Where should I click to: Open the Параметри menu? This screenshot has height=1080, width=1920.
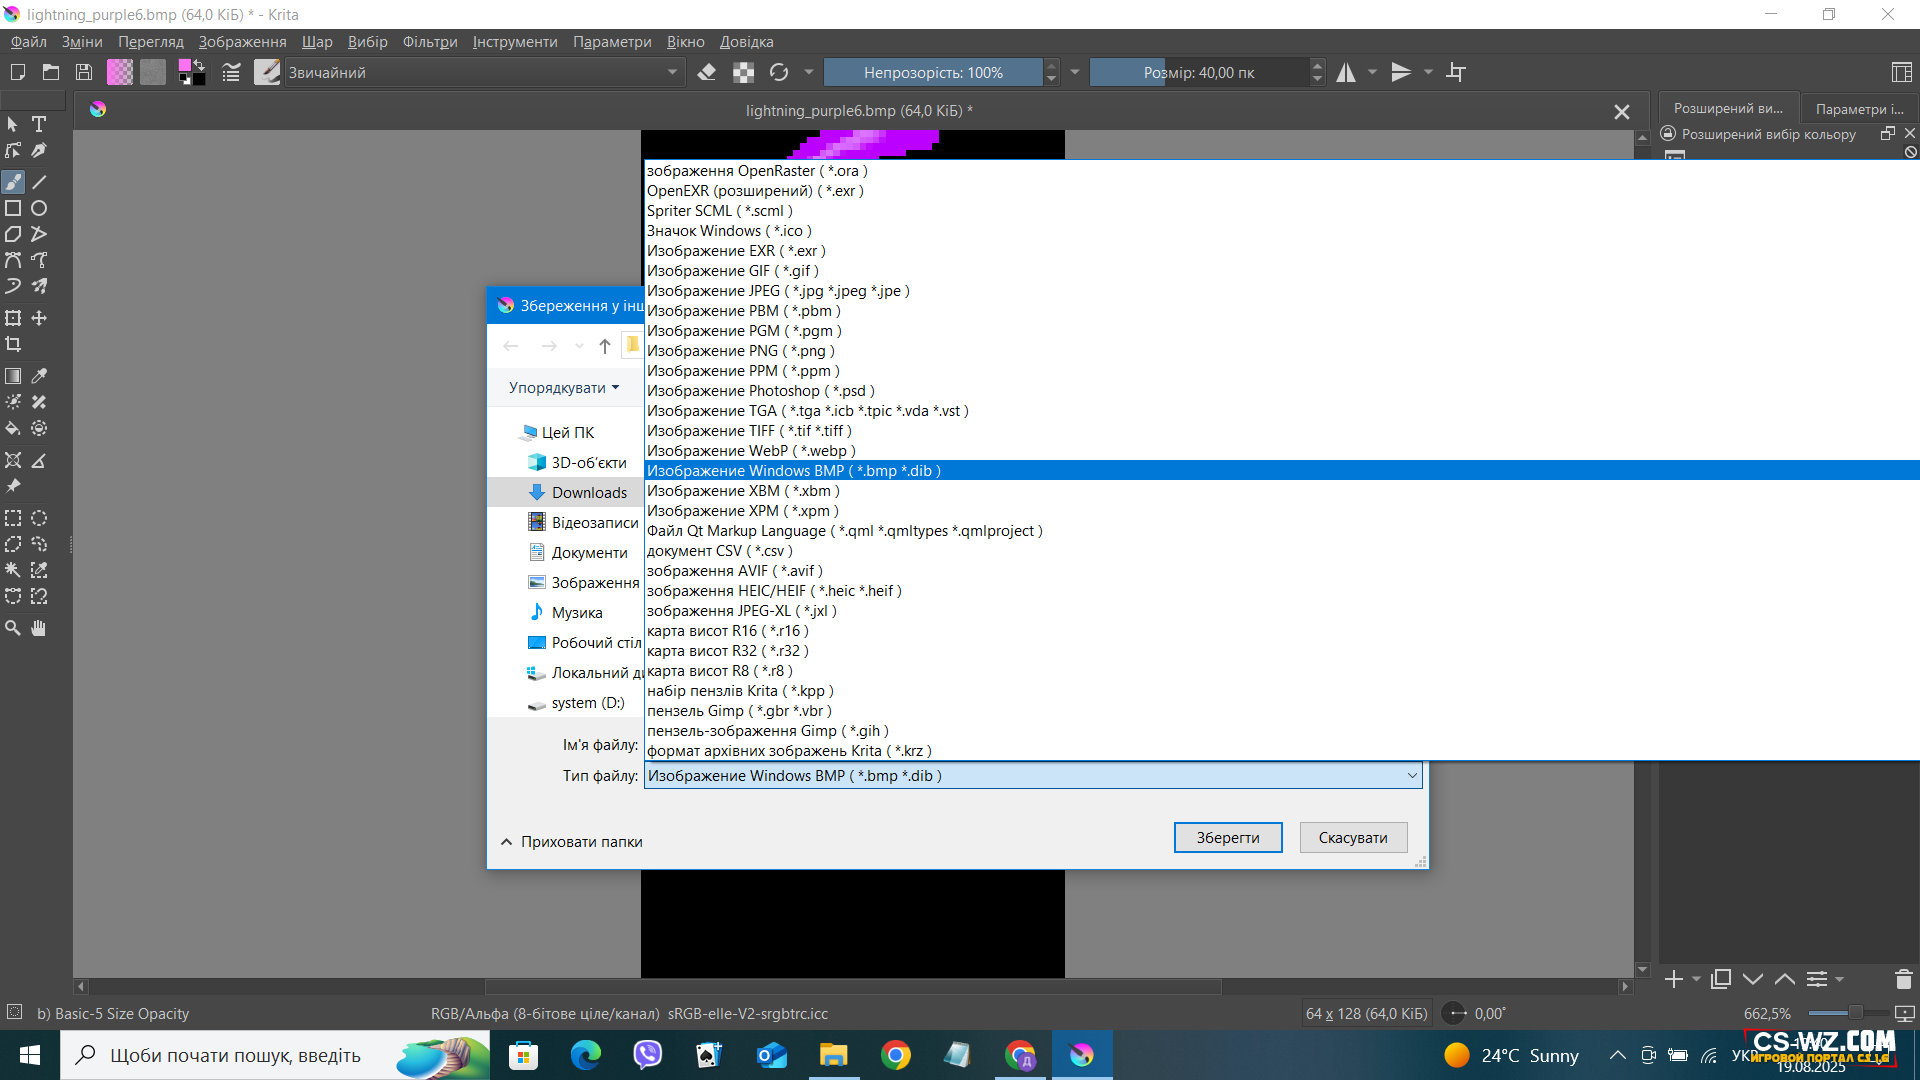coord(612,42)
